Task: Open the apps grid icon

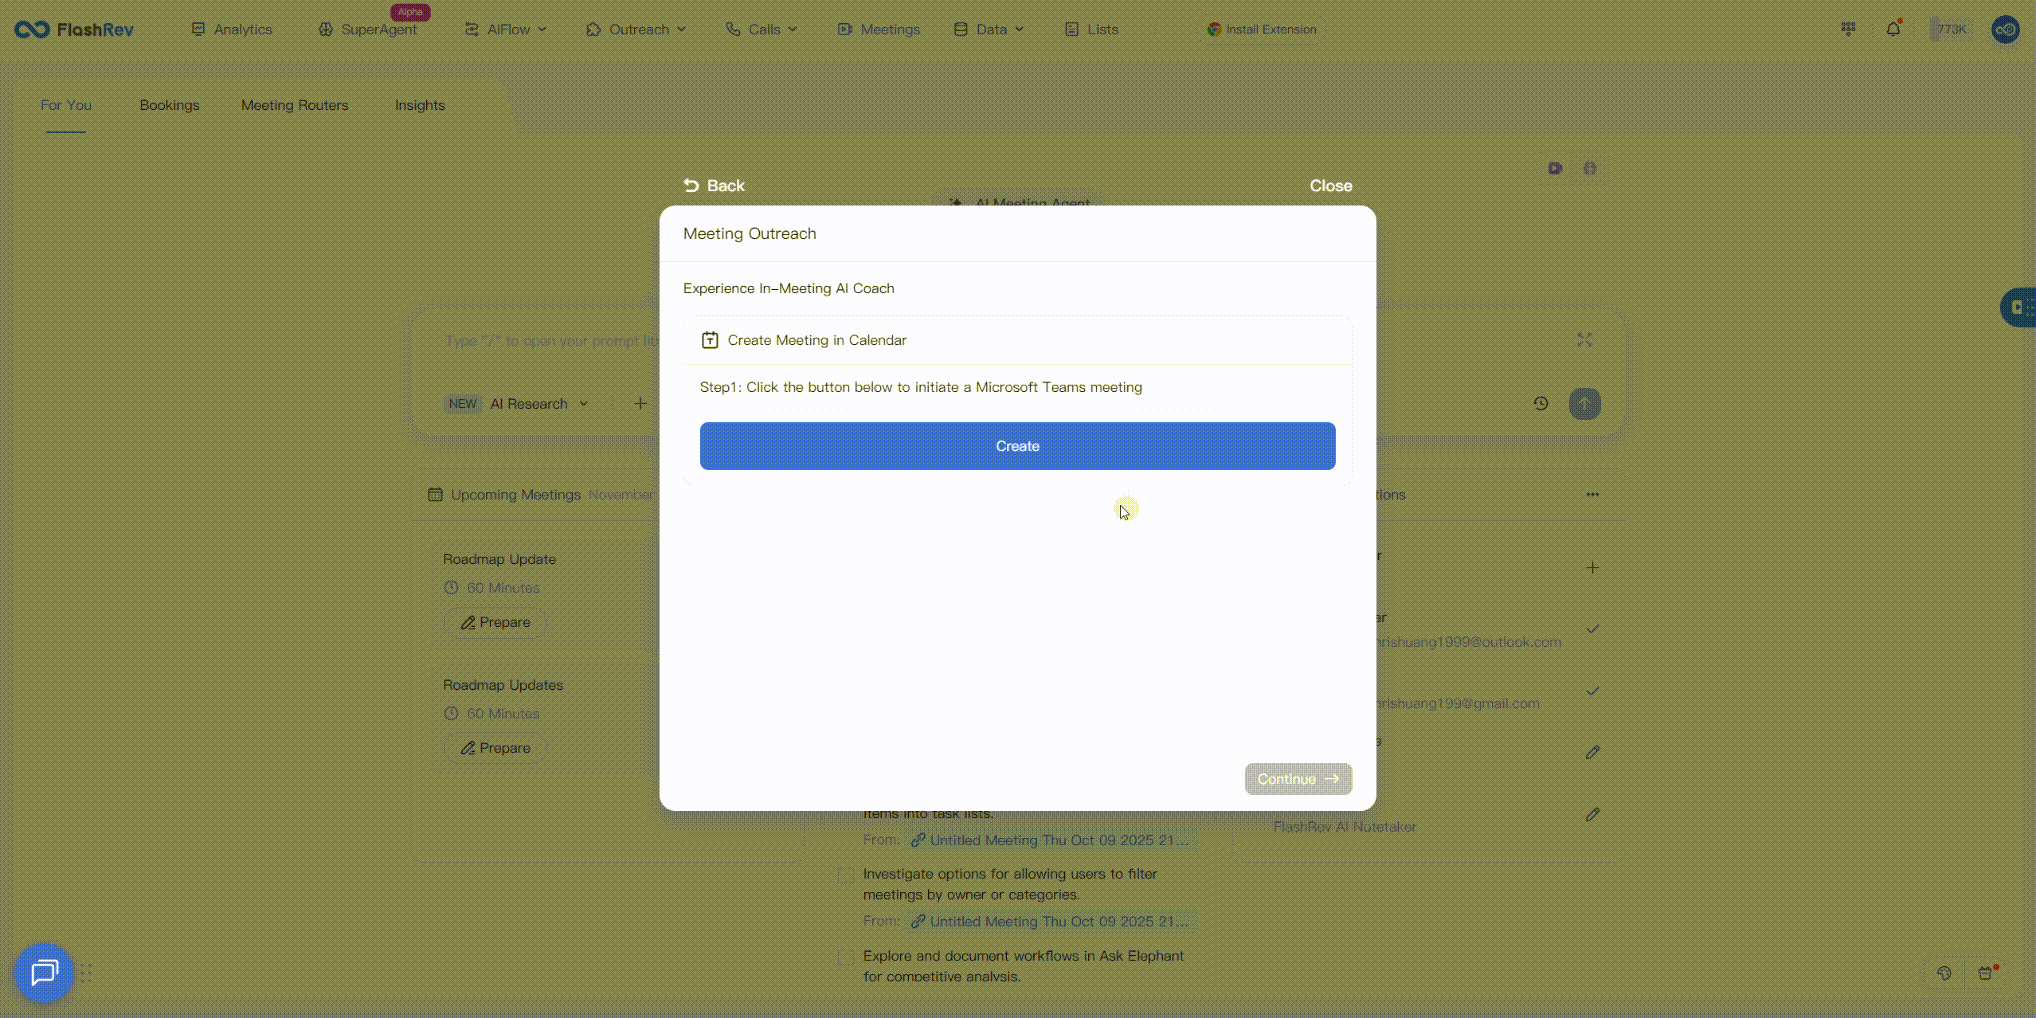Action: point(1848,29)
